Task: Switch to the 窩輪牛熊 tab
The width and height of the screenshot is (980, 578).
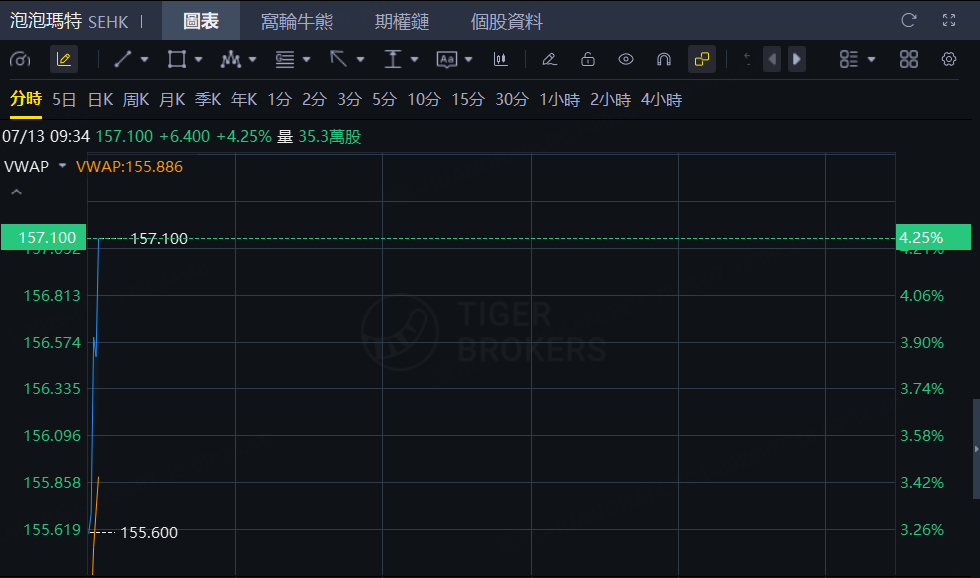Action: pos(297,22)
